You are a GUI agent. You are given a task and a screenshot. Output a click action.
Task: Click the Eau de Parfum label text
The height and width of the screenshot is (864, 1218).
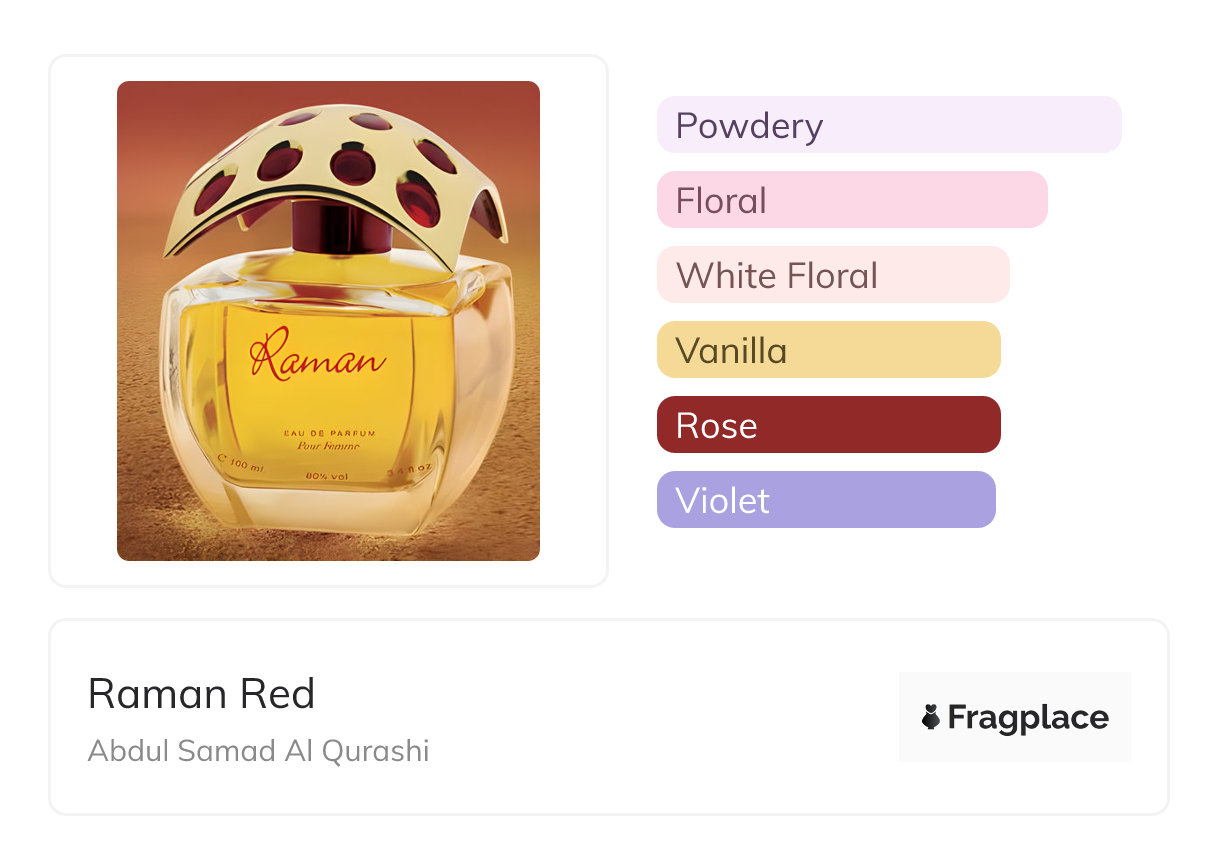[x=330, y=433]
